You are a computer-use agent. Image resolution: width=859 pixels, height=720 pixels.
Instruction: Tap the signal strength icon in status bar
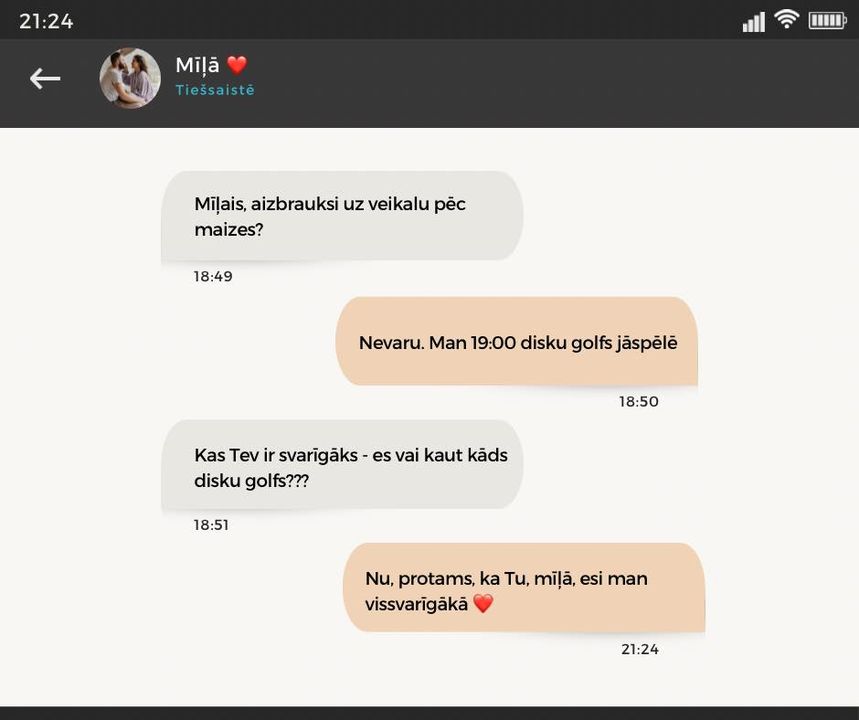(753, 22)
